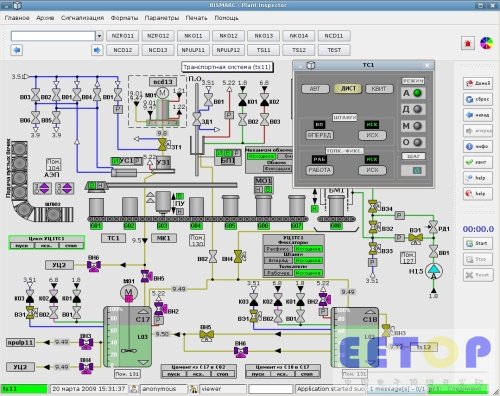Open the Параметры menu
Viewport: 500px width, 396px height.
(162, 18)
